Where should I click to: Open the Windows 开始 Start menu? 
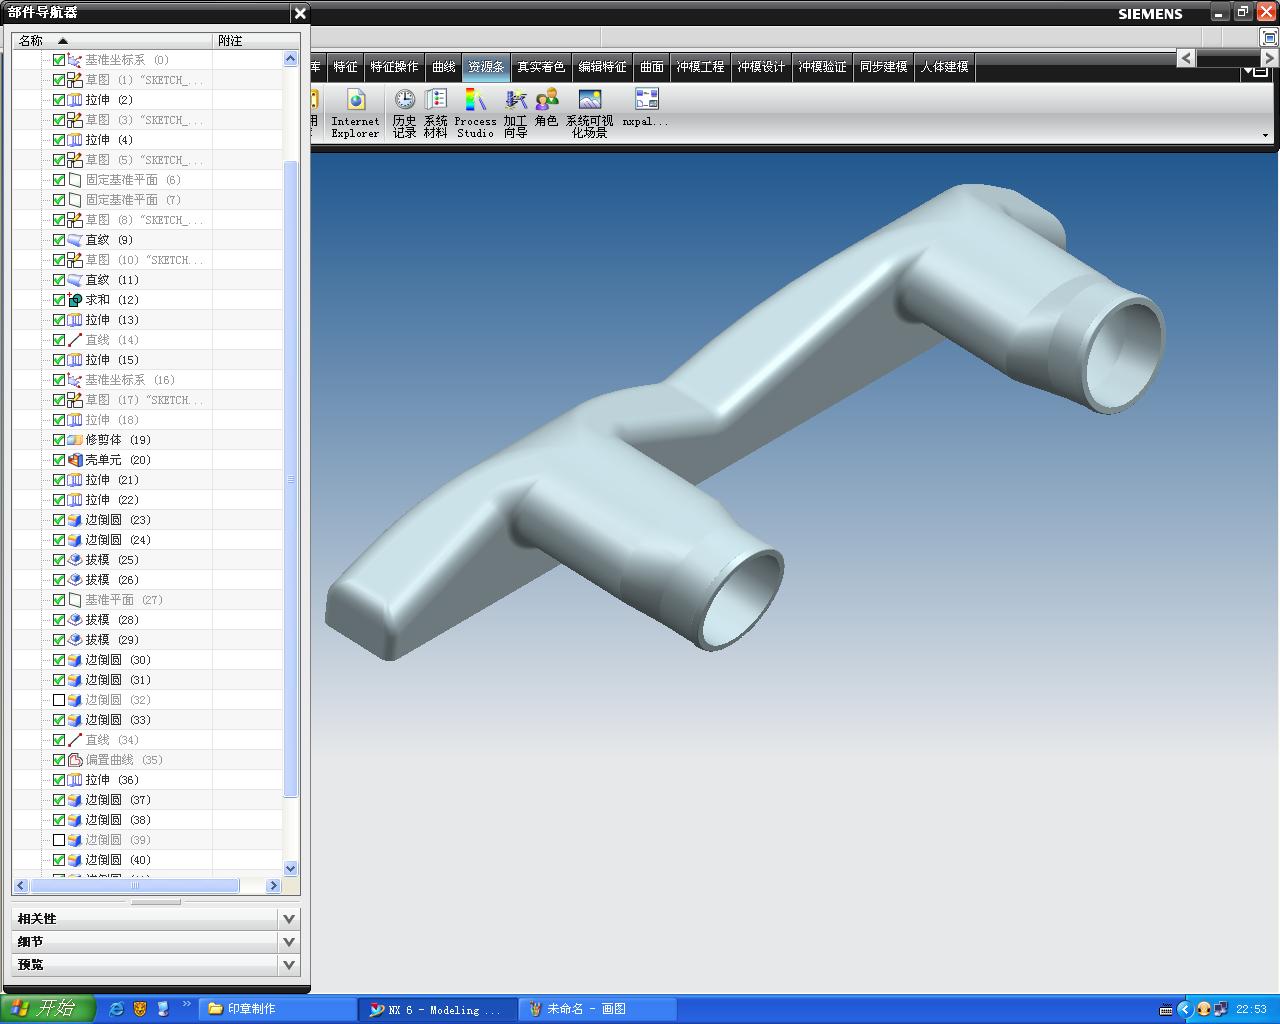[x=48, y=1009]
